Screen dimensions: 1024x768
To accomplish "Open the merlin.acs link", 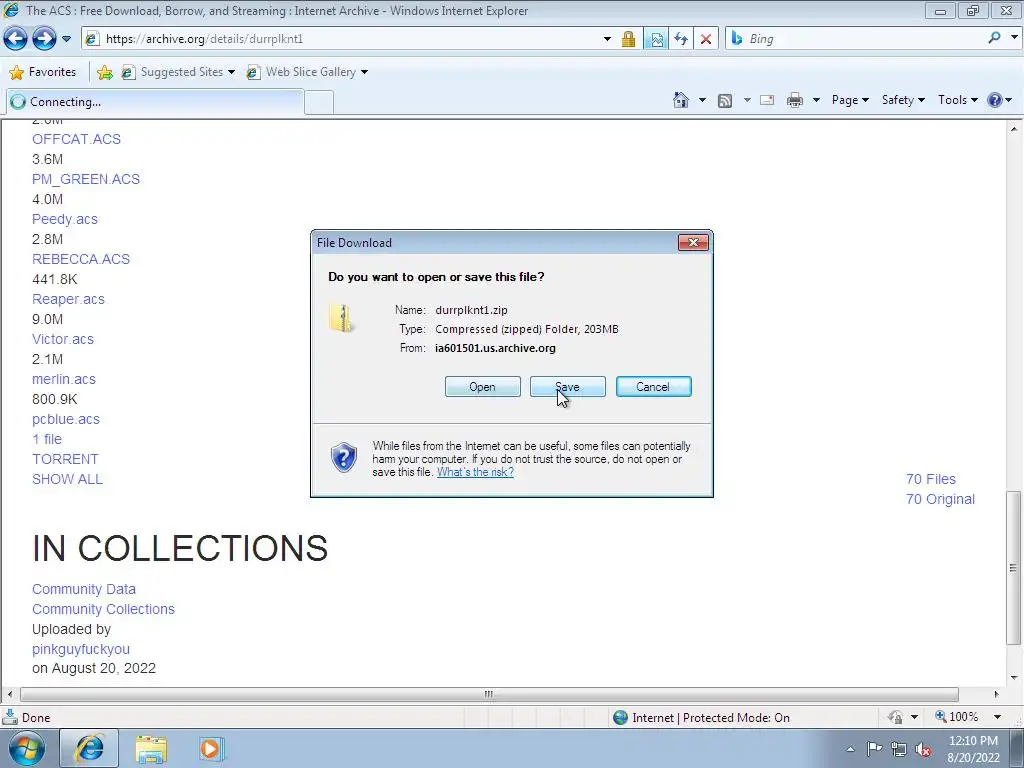I will click(63, 379).
